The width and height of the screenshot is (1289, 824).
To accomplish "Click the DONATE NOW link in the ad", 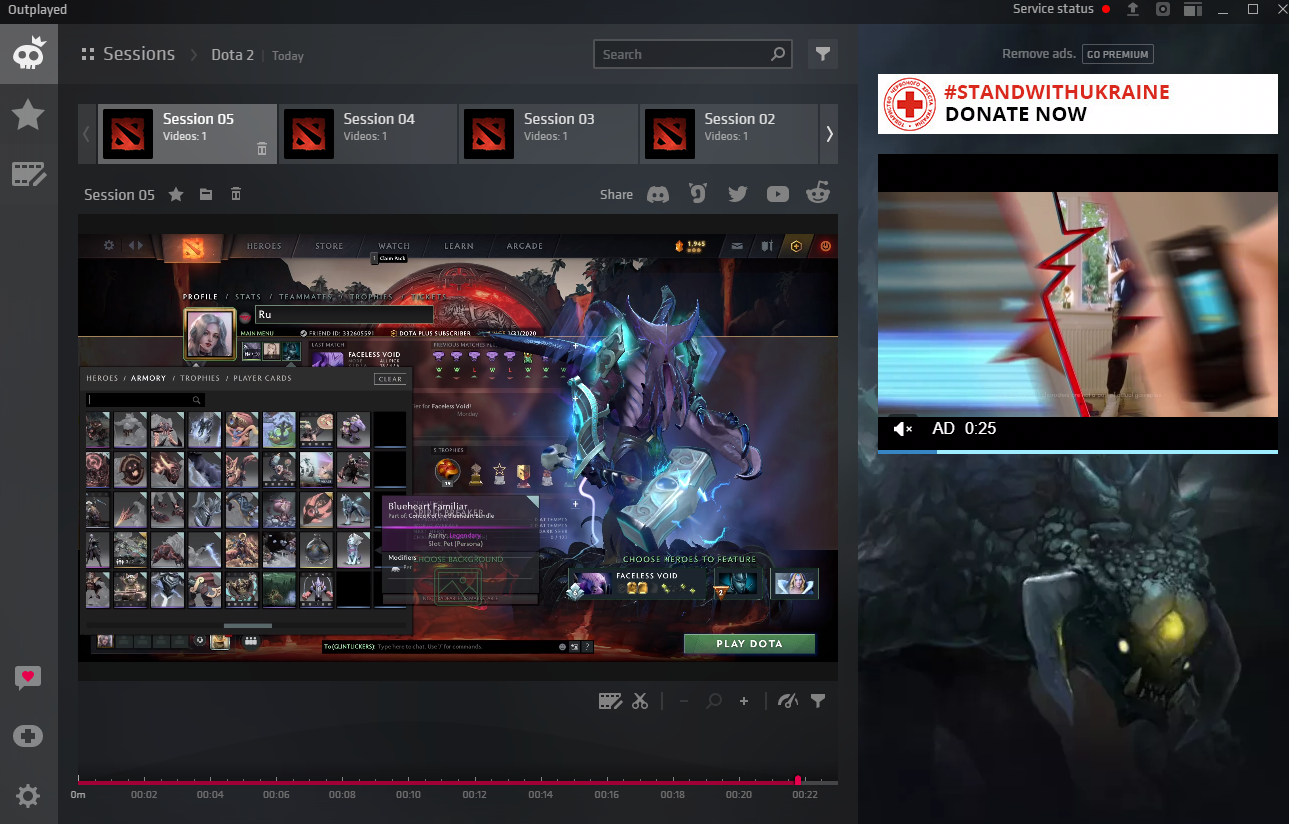I will 1016,114.
